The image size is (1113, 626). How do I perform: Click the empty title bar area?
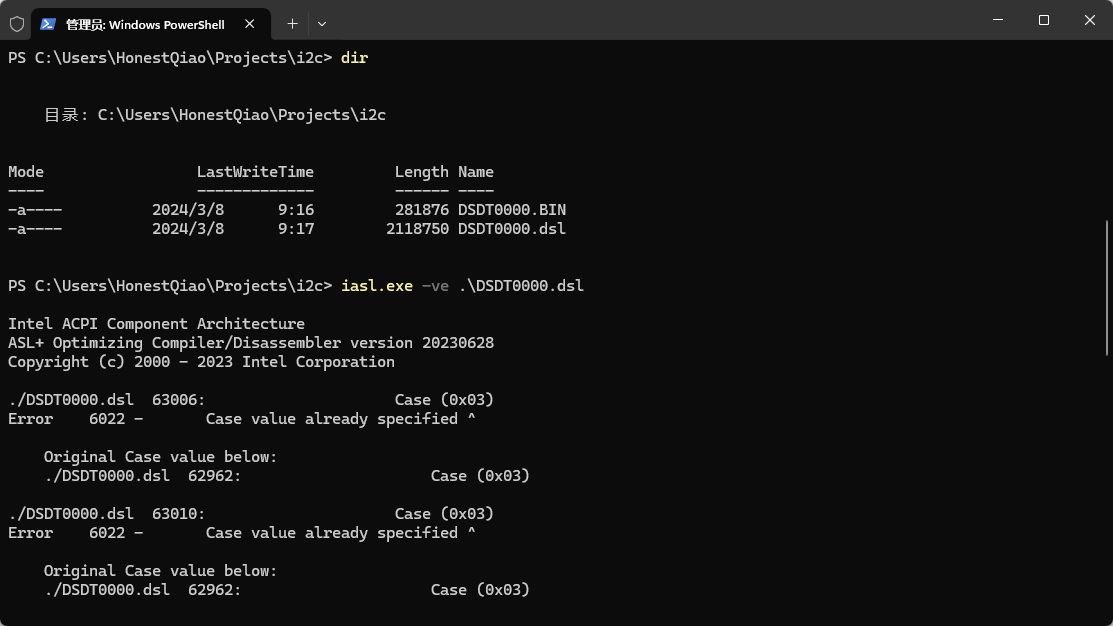click(650, 20)
